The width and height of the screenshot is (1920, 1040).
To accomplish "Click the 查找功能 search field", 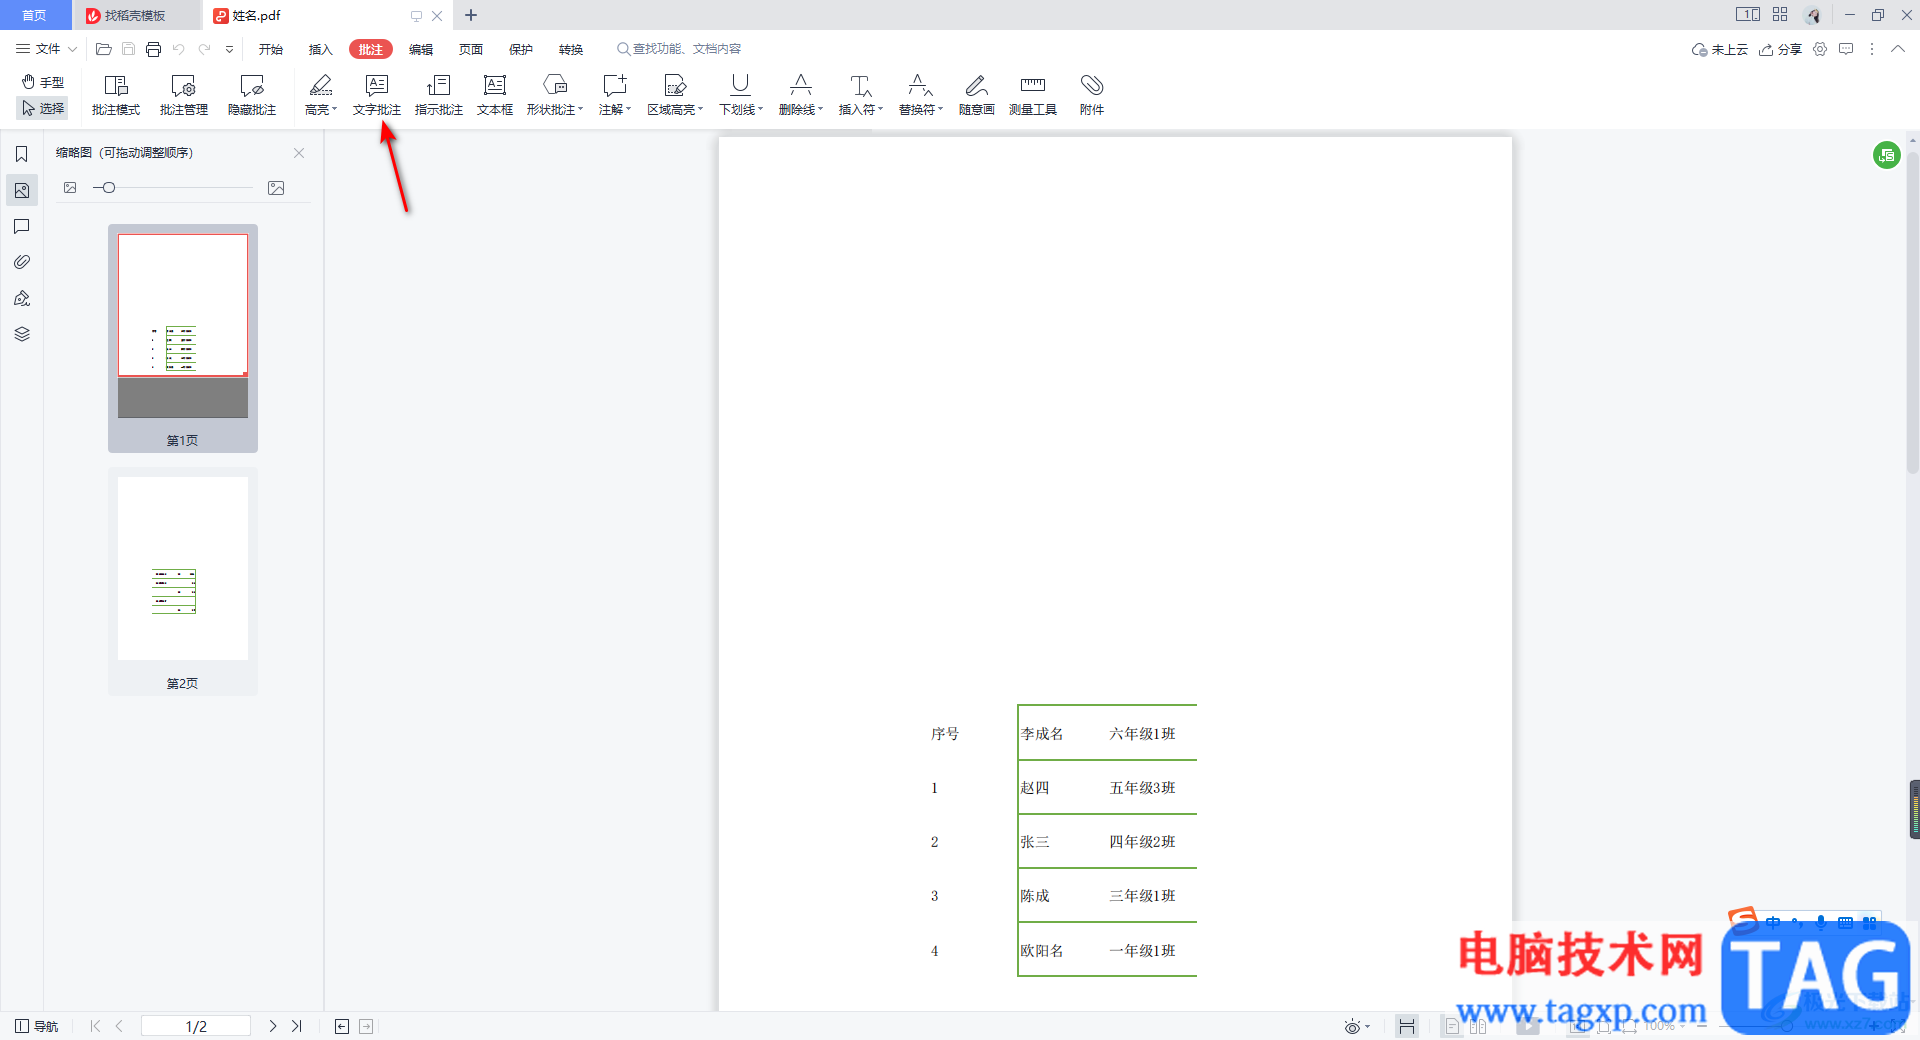I will point(680,49).
